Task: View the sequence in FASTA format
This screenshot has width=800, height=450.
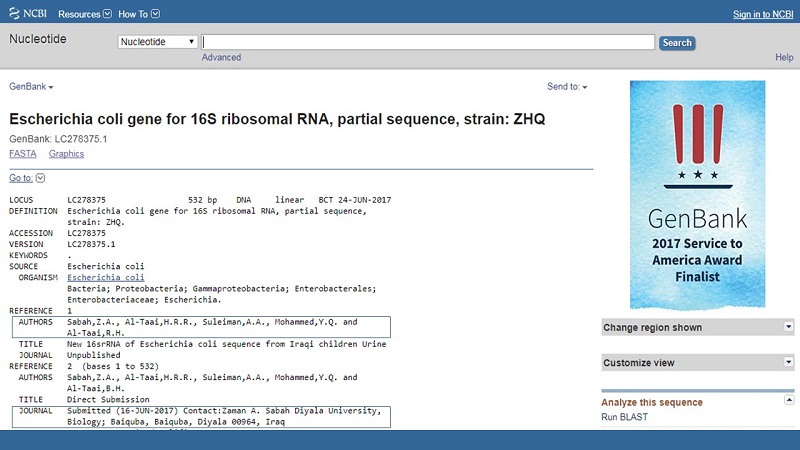Action: pyautogui.click(x=22, y=154)
